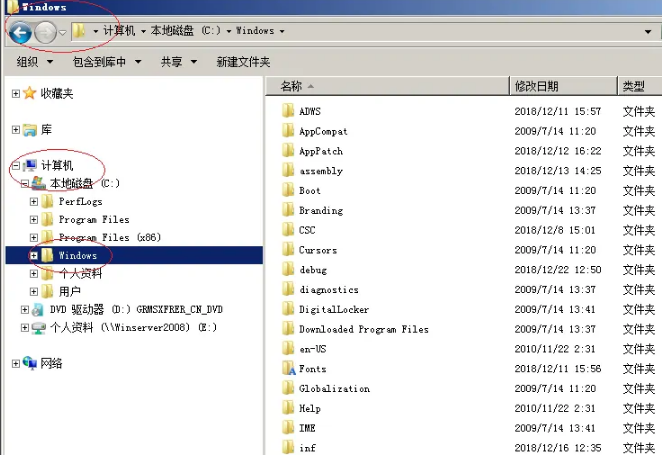Click the Help folder name
Screen dimensions: 662x455
click(309, 408)
